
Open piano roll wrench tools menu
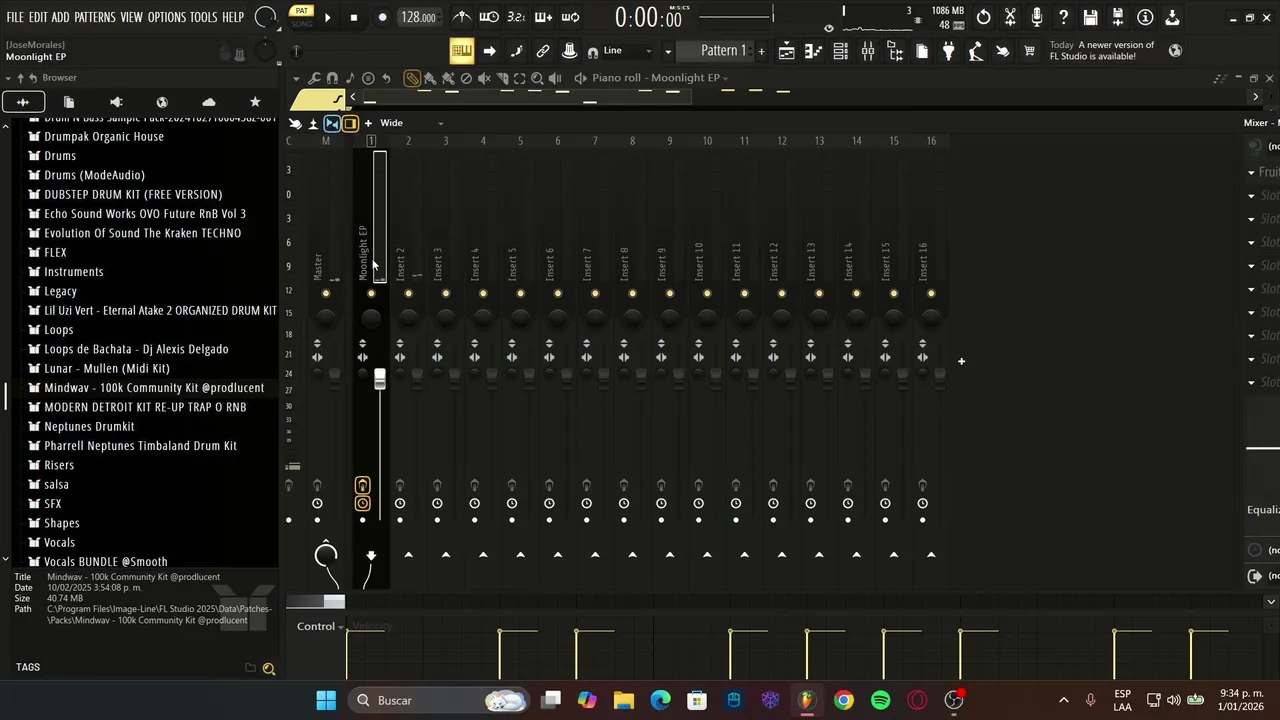(x=314, y=78)
